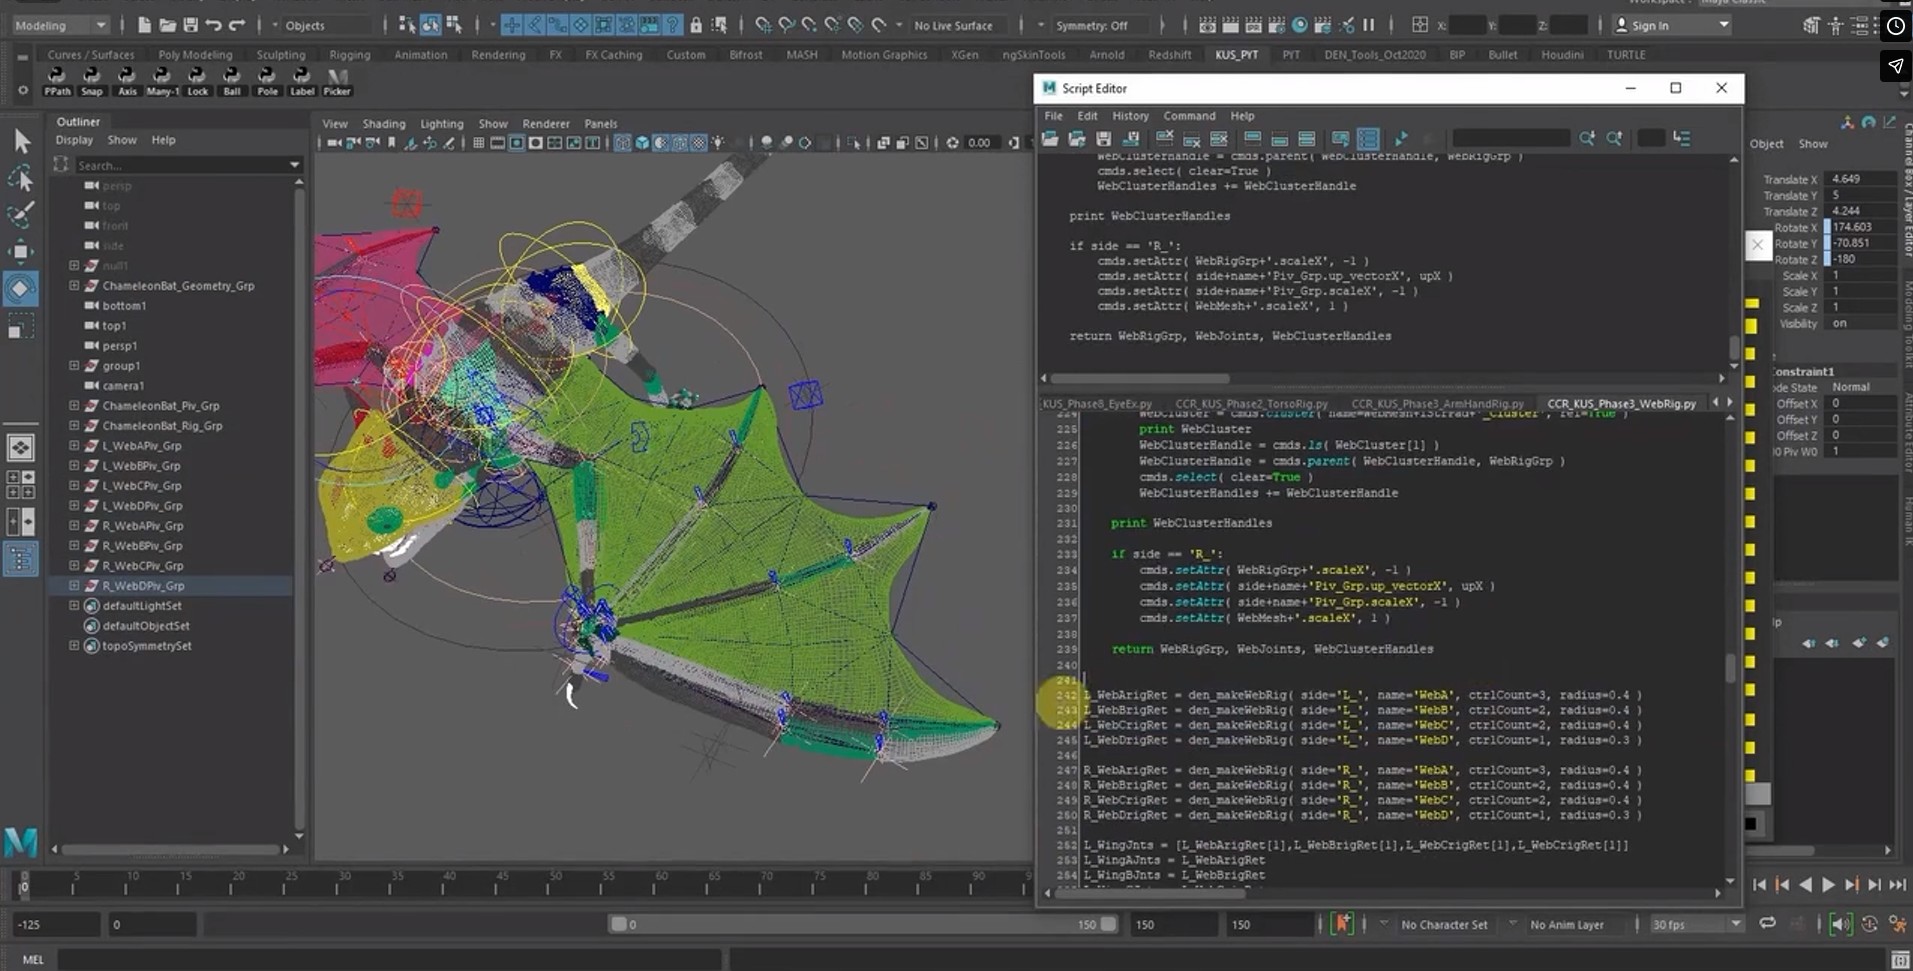Open the History menu in Script Editor
This screenshot has height=971, width=1913.
coord(1130,116)
